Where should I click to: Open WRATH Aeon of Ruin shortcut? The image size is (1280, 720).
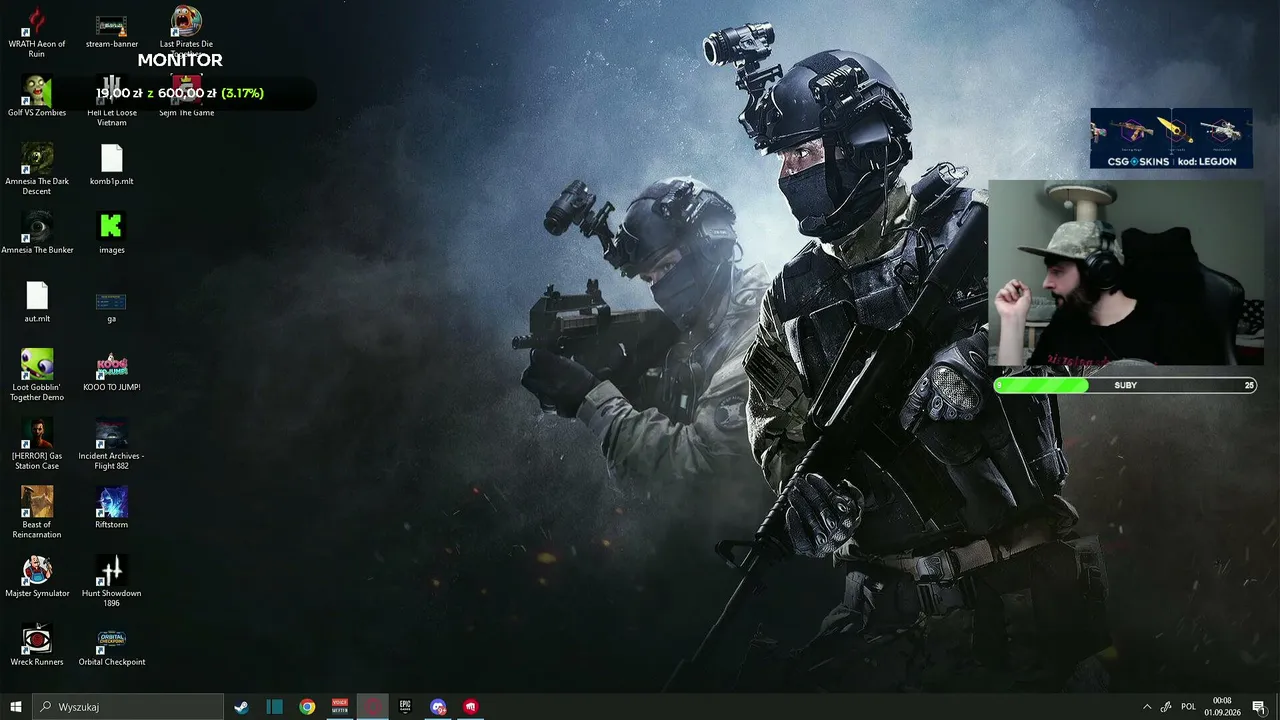37,32
